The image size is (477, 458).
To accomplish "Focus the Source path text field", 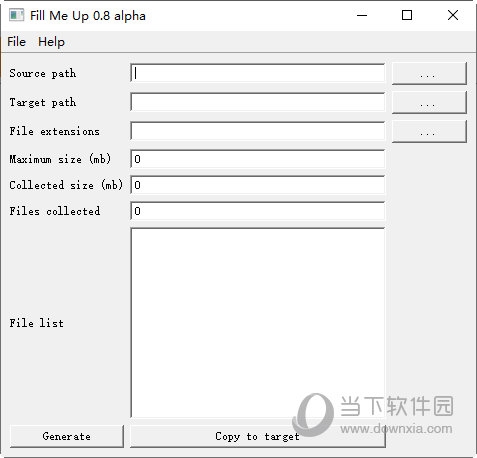I will 258,73.
